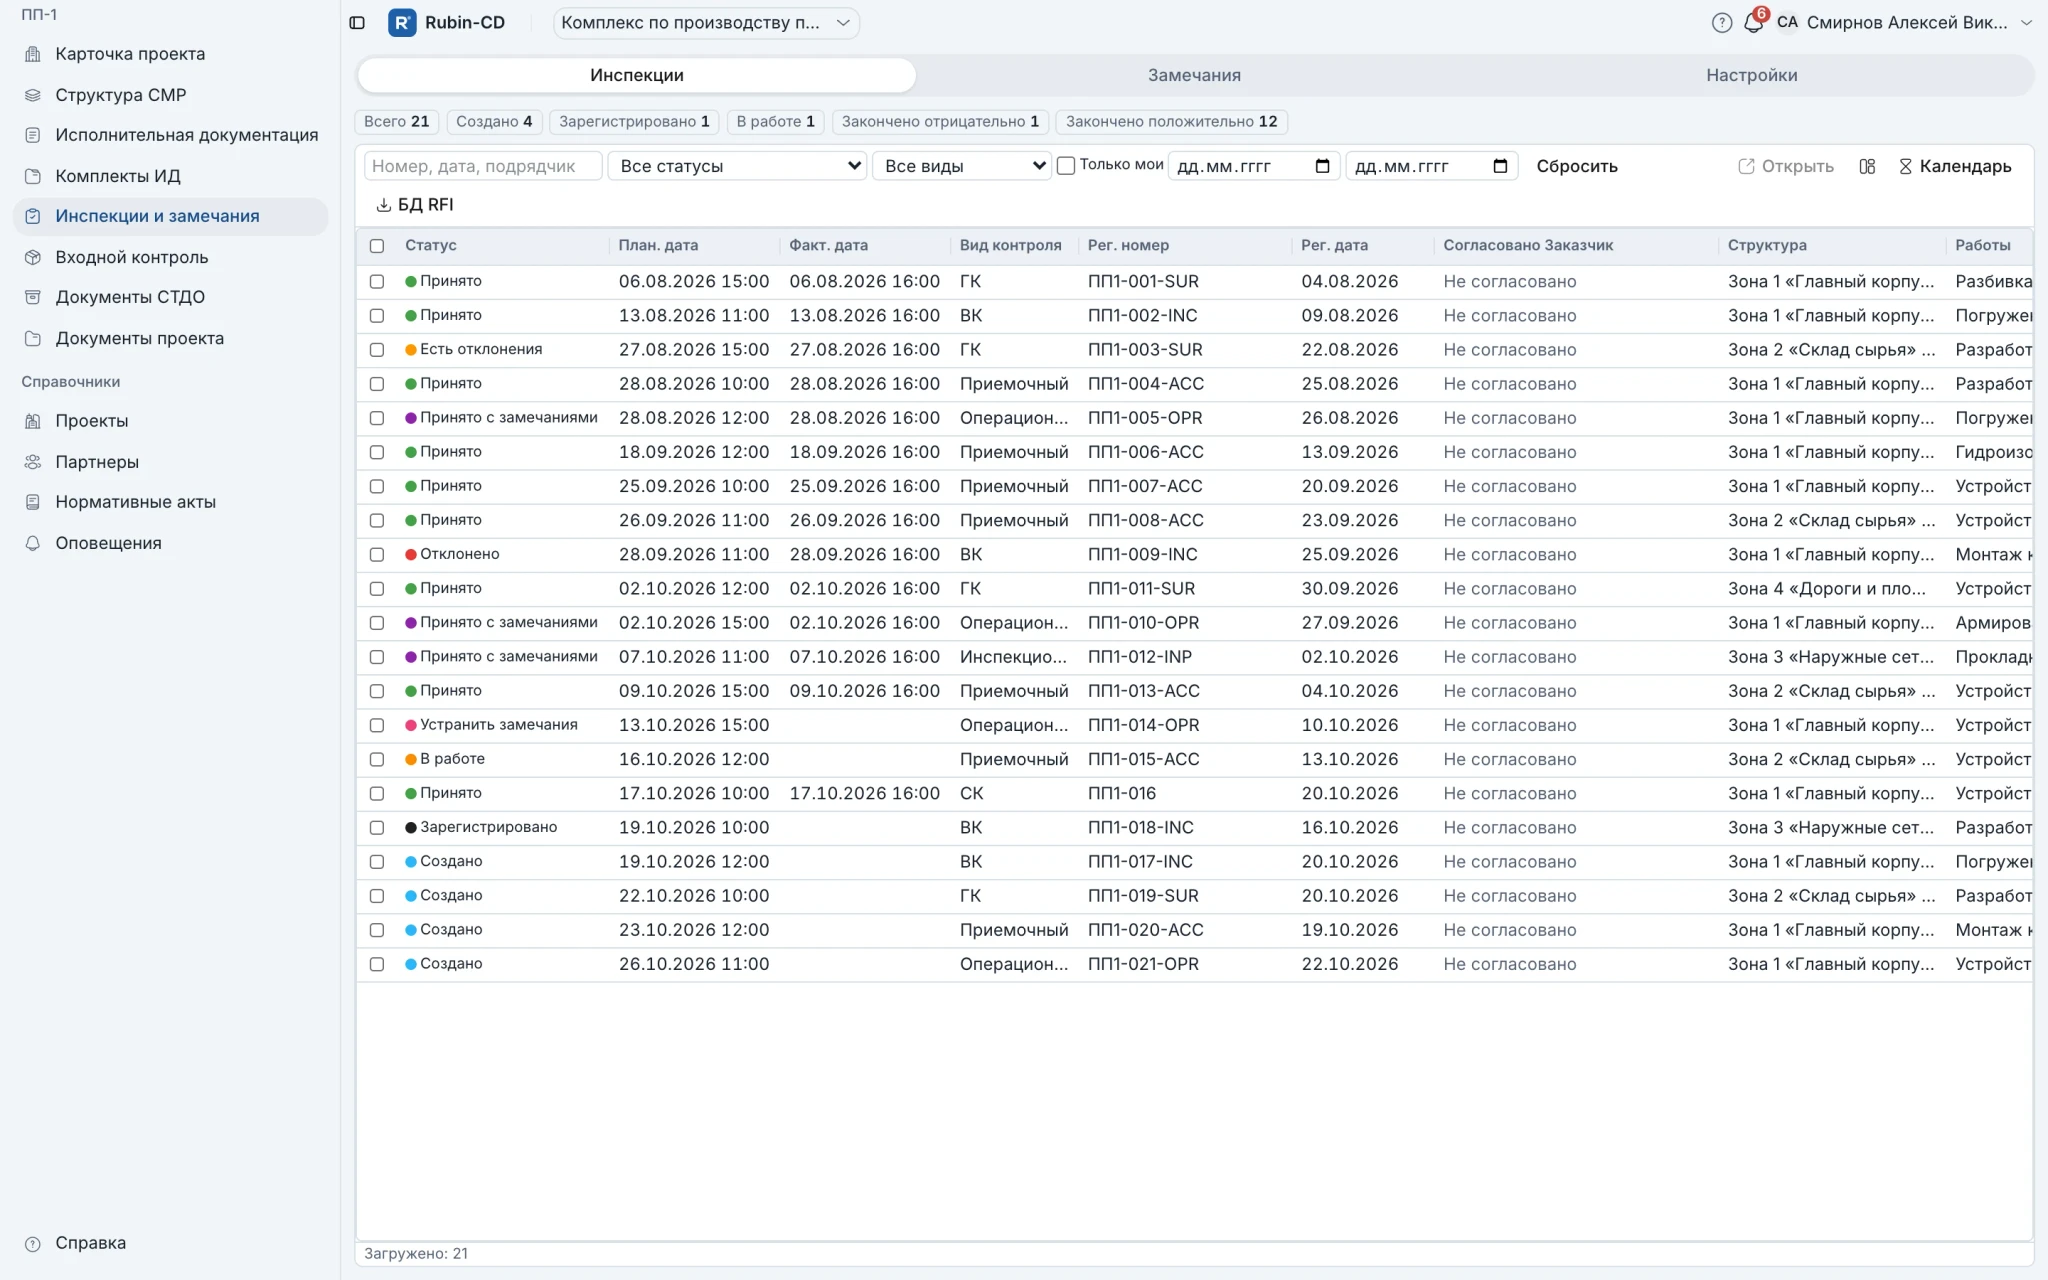Switch to the Настройки tab
This screenshot has height=1280, width=2048.
(x=1751, y=75)
